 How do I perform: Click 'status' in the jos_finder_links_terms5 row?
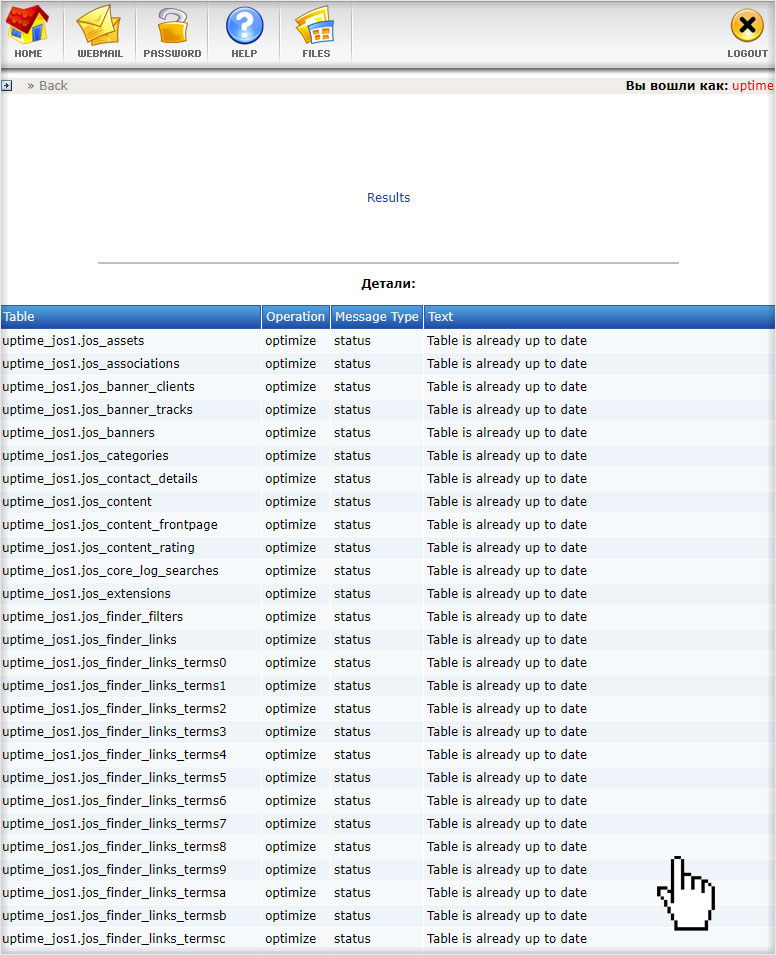[352, 778]
